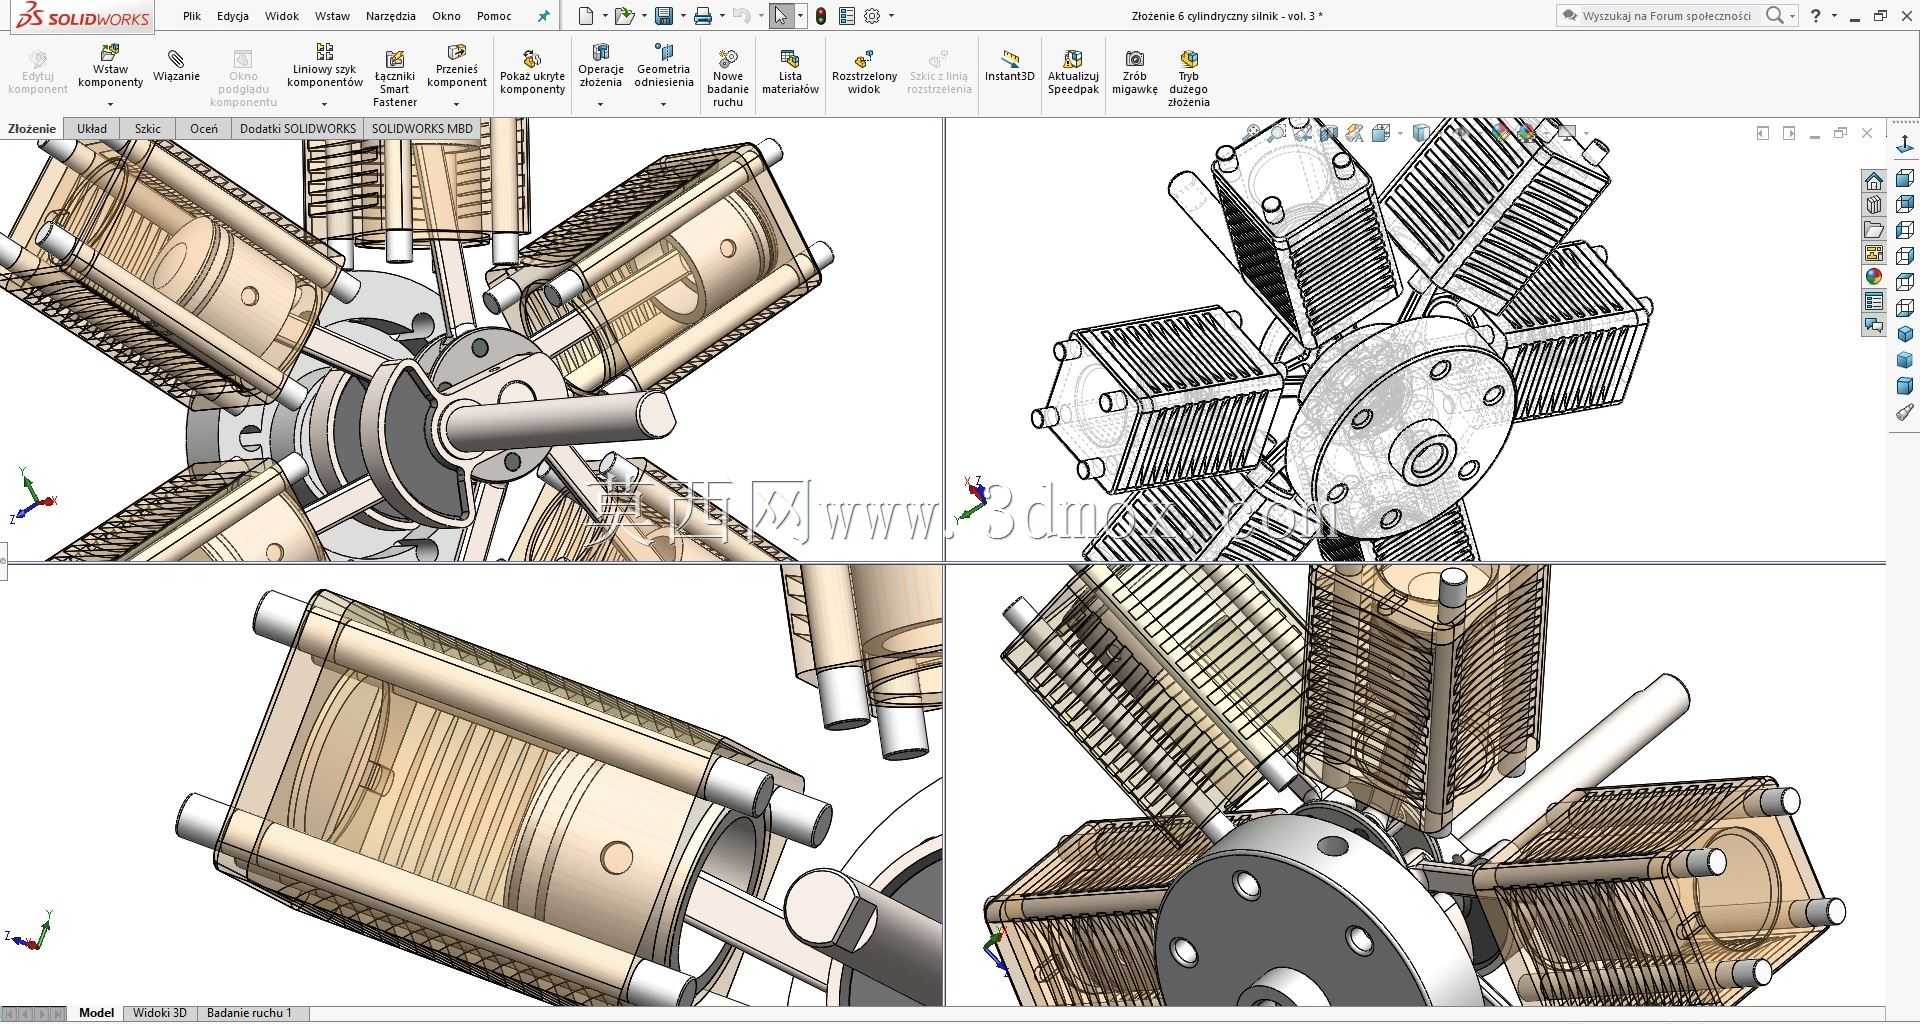Toggle Instant3D mode

[1010, 66]
